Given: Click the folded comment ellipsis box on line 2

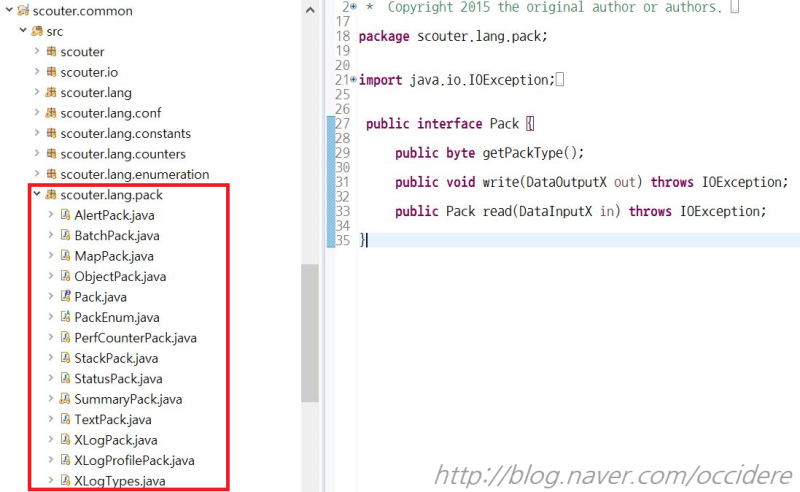Looking at the screenshot, I should click(734, 7).
